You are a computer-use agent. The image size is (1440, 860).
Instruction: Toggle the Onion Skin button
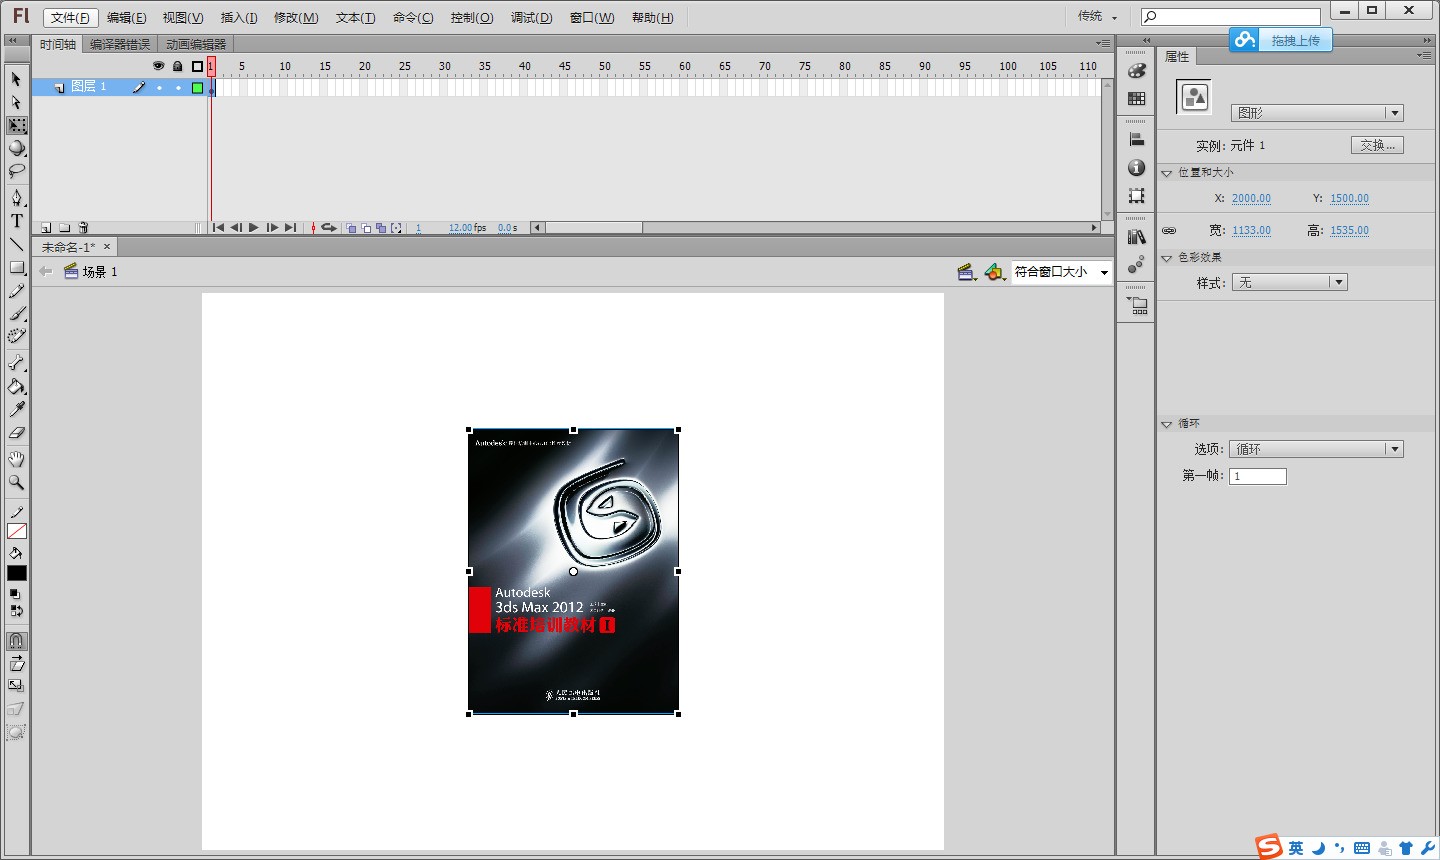[351, 228]
